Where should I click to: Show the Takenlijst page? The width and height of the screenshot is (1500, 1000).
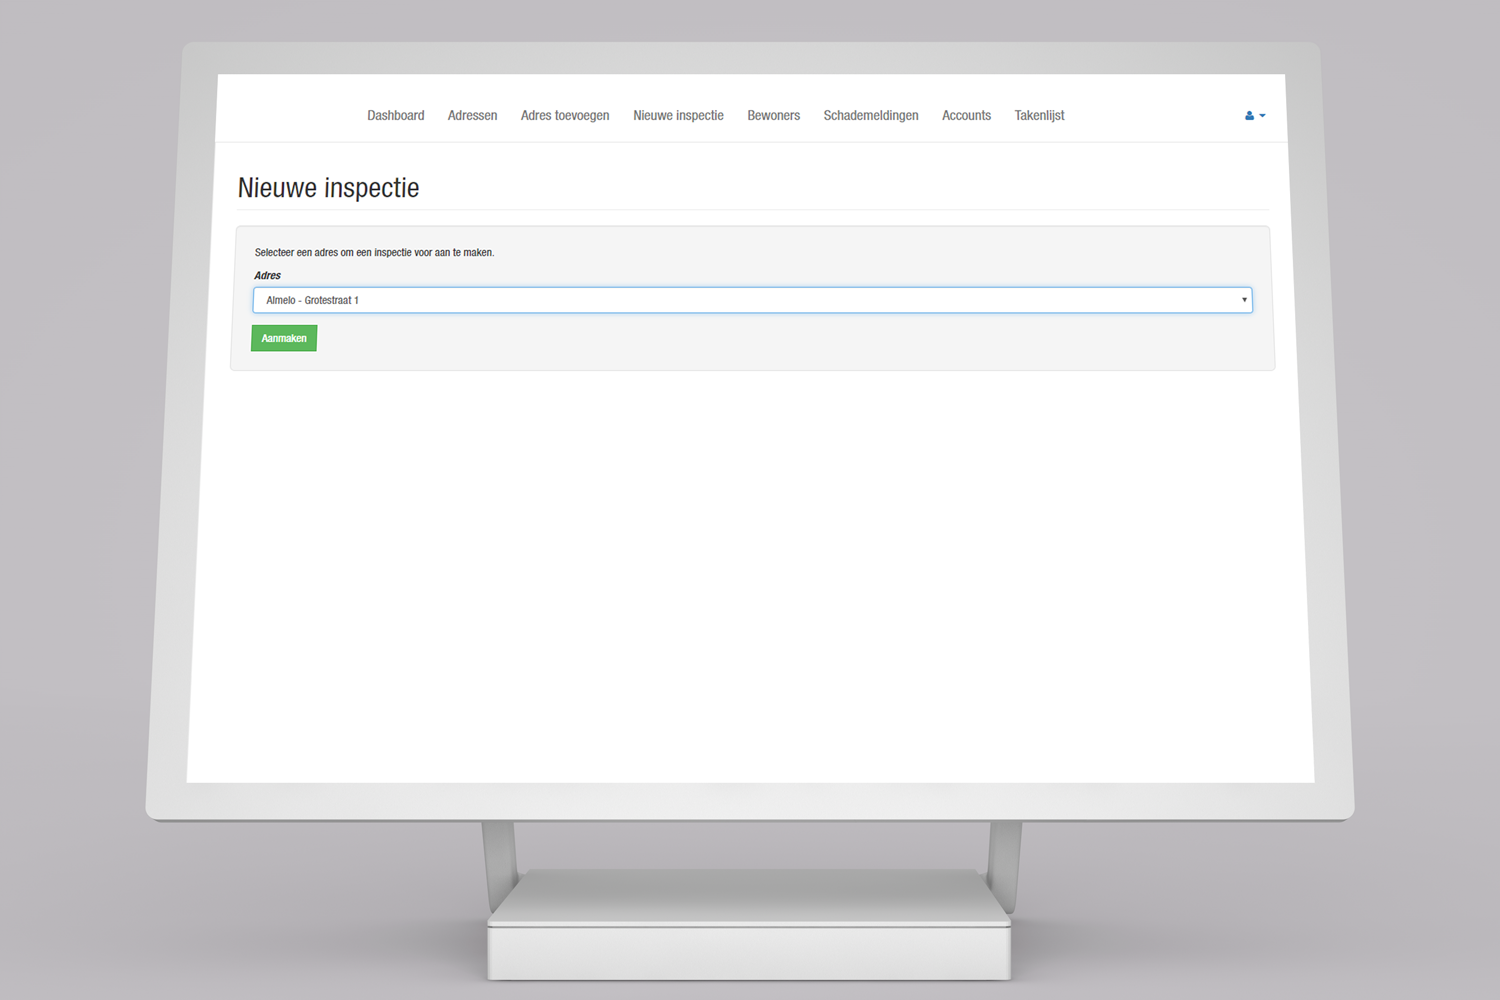click(1039, 116)
